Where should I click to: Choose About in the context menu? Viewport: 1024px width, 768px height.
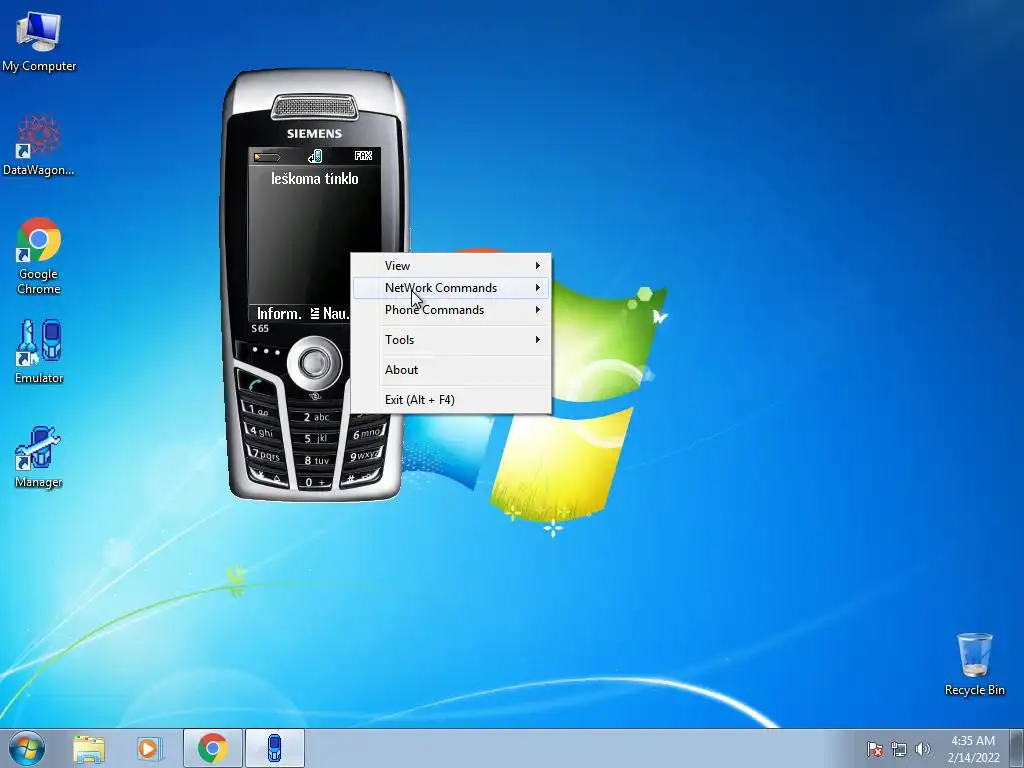pos(451,370)
